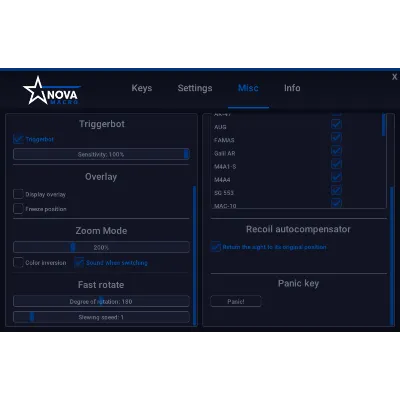Click the Sensitivity 100% slider
This screenshot has width=400, height=400.
(101, 154)
